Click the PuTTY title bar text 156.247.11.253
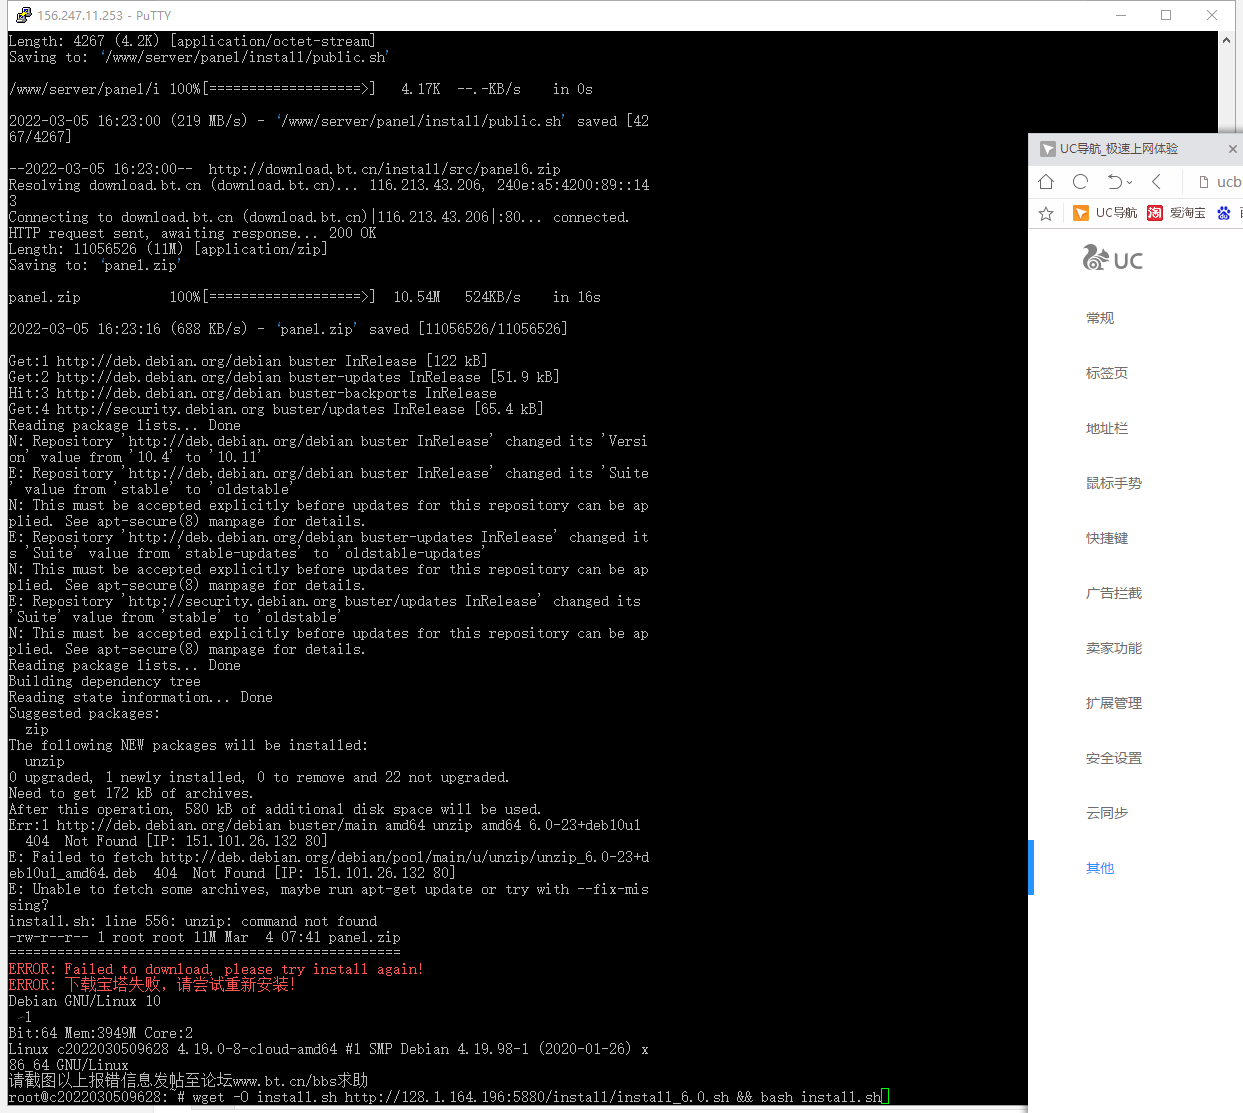 [81, 15]
